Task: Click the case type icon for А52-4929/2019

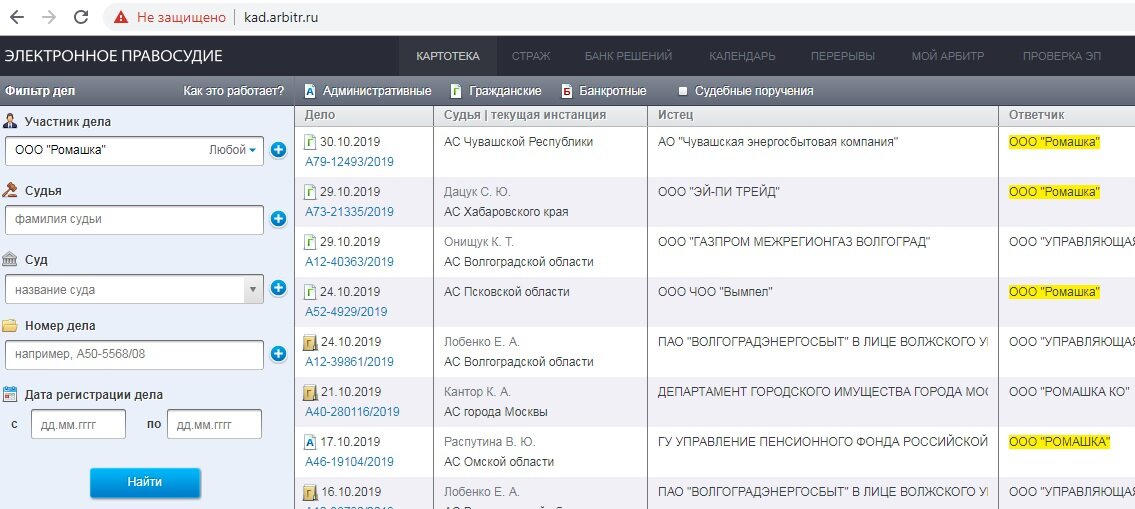Action: point(310,292)
